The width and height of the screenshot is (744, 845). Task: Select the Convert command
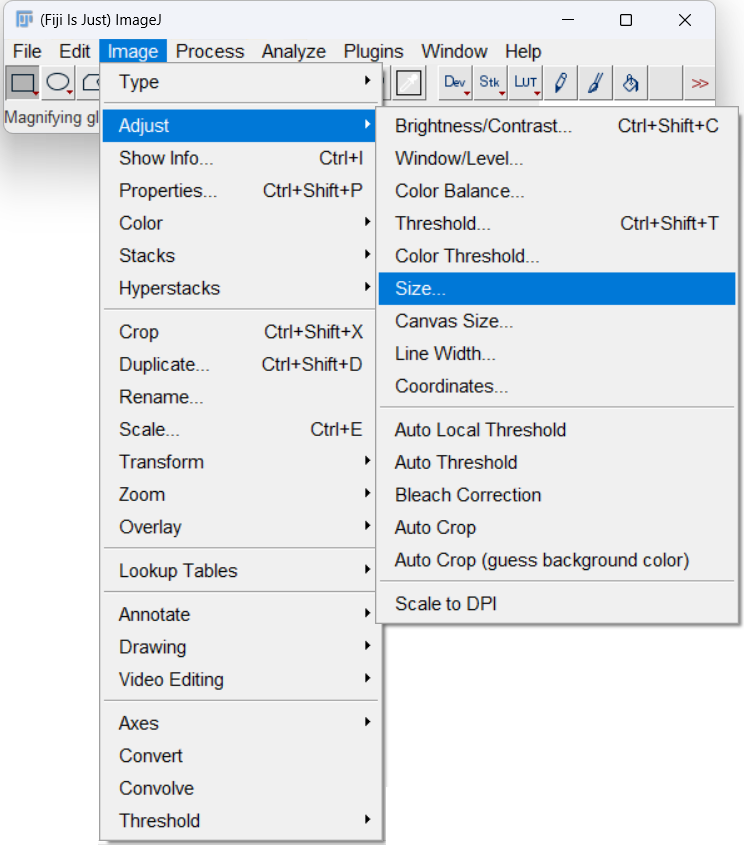[240, 756]
